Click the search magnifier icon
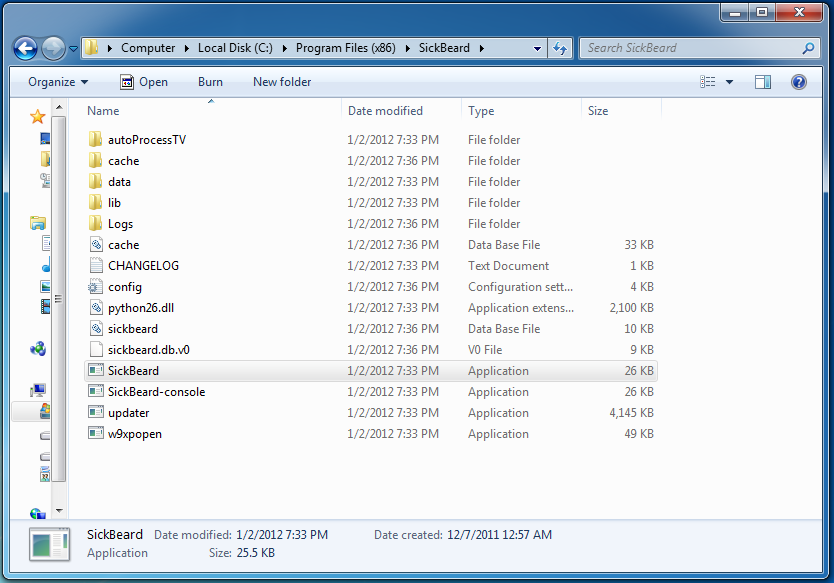The width and height of the screenshot is (834, 583). pos(808,48)
